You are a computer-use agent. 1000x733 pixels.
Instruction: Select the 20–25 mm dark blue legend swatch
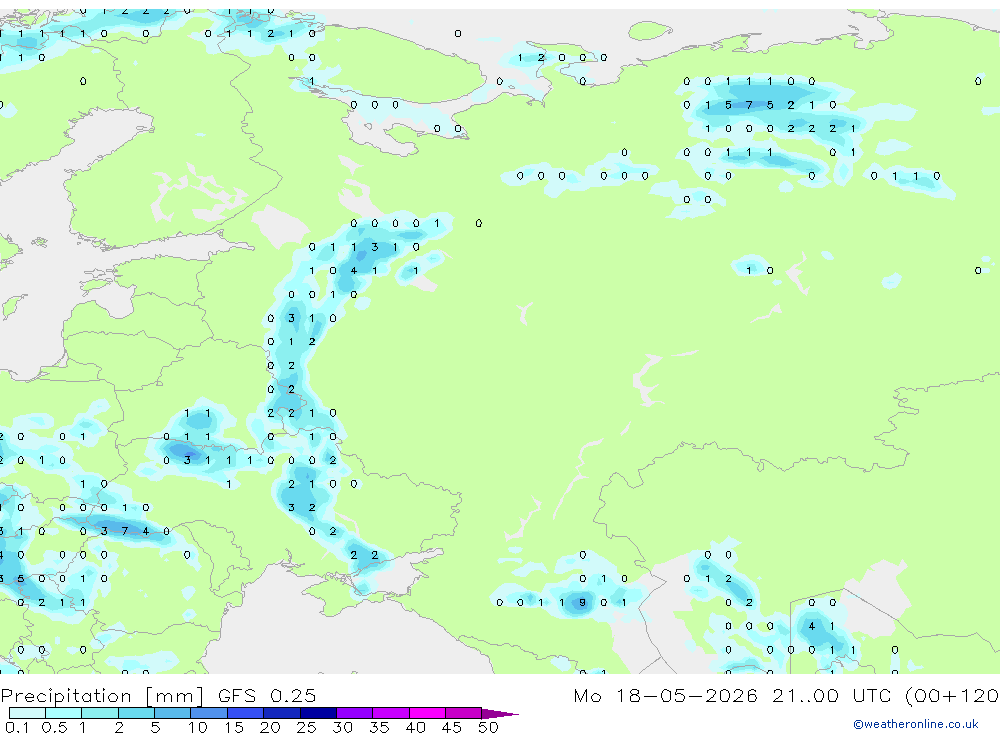pos(282,713)
